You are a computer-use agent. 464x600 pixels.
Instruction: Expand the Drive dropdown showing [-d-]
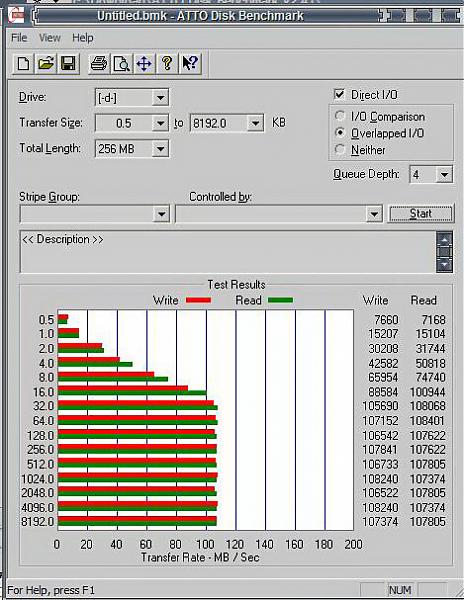point(160,98)
